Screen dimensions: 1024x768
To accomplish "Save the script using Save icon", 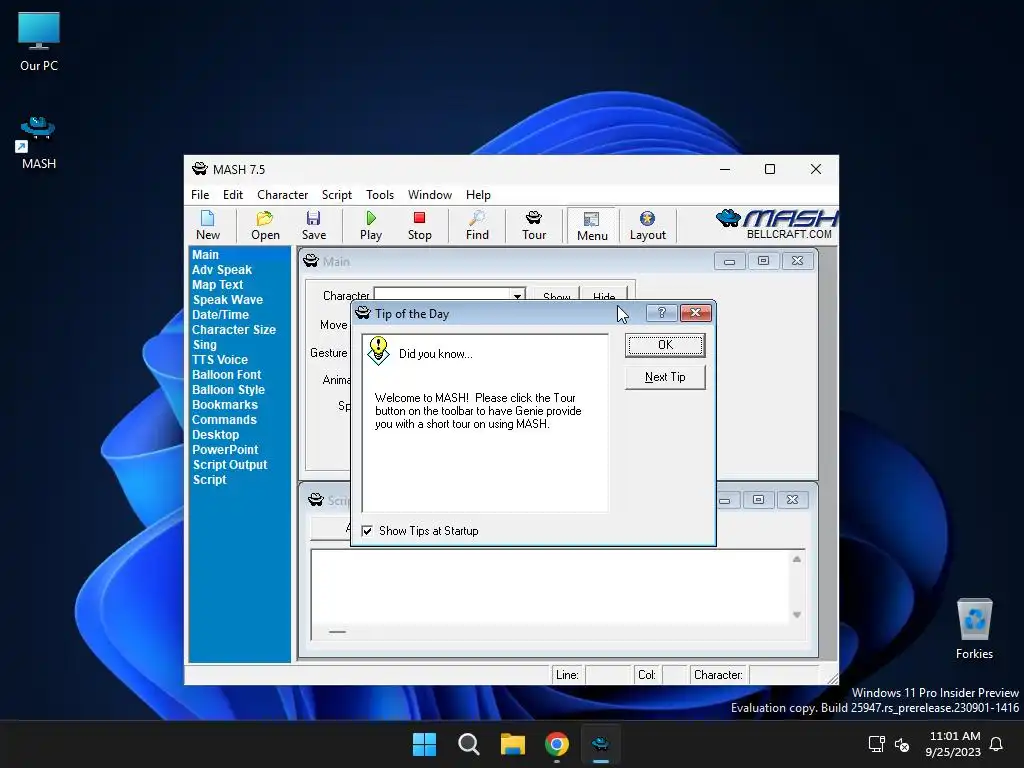I will [313, 225].
